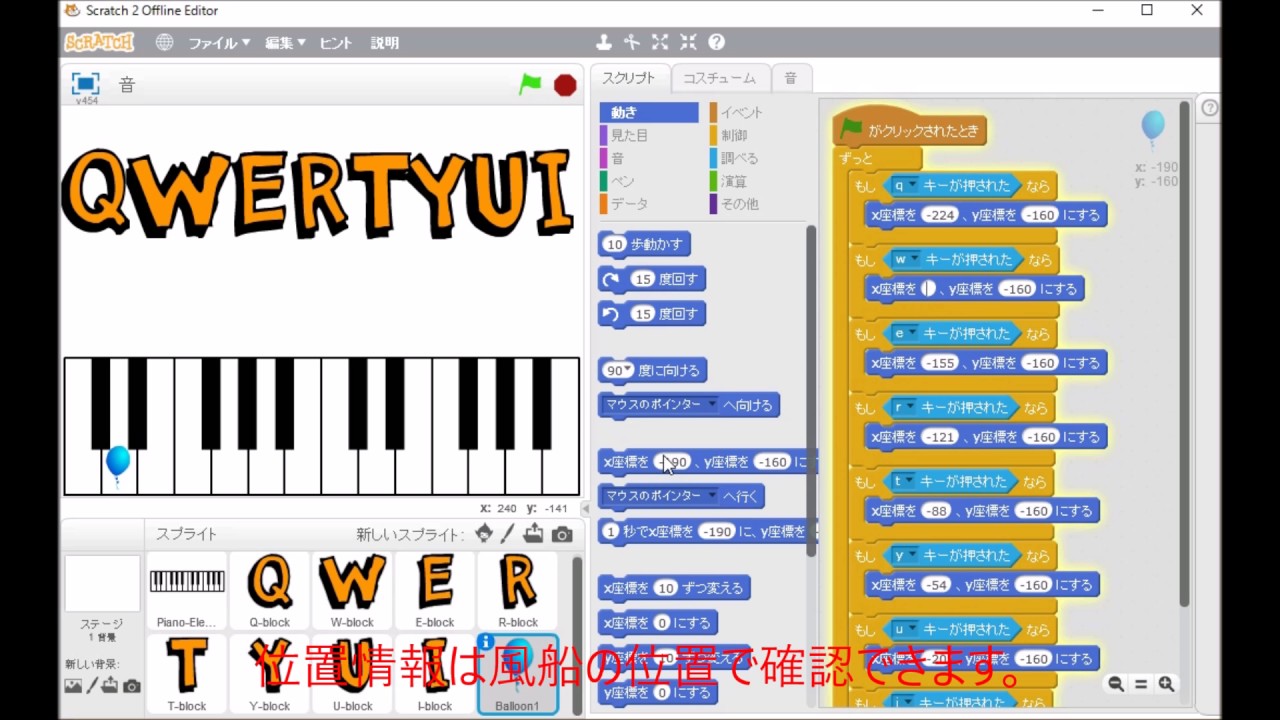
Task: Zoom out the scripts area
Action: tap(1116, 684)
